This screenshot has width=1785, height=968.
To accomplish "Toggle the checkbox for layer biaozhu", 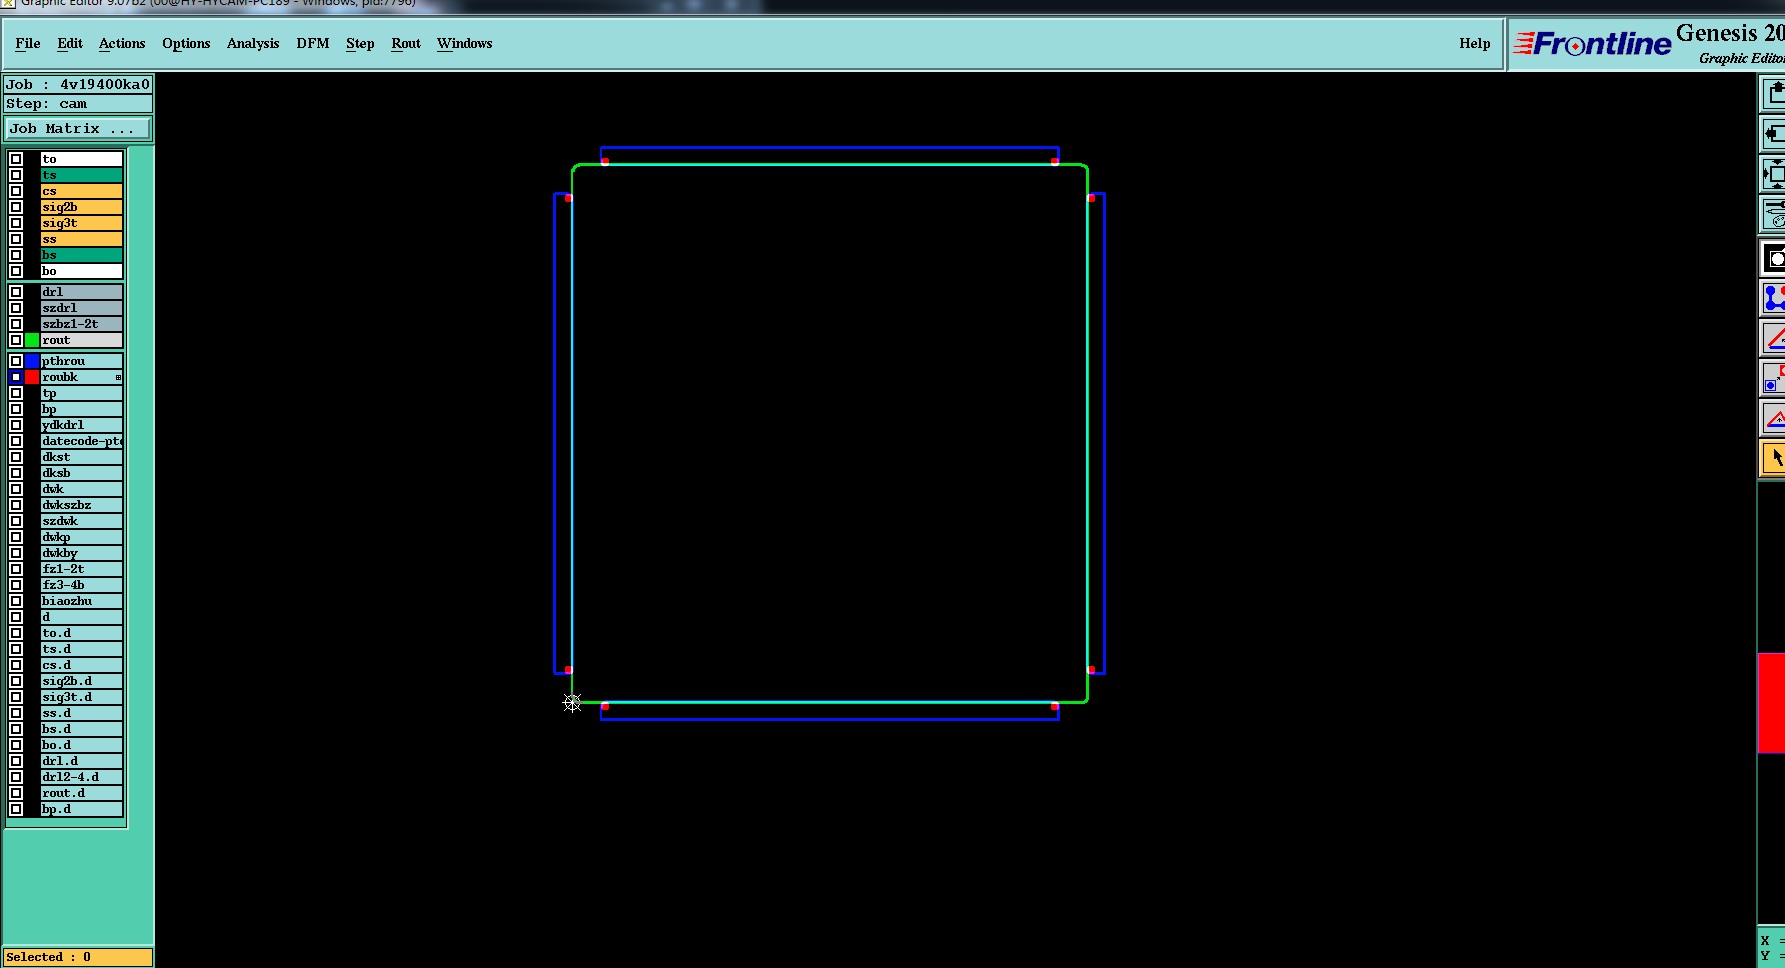I will point(16,601).
